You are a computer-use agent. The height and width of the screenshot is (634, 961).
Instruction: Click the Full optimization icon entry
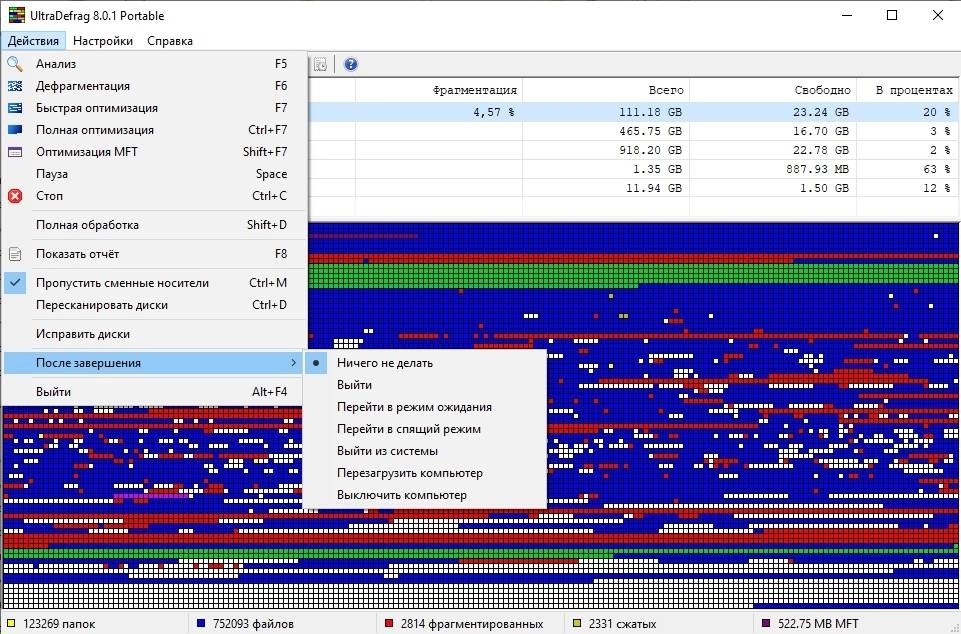(15, 130)
